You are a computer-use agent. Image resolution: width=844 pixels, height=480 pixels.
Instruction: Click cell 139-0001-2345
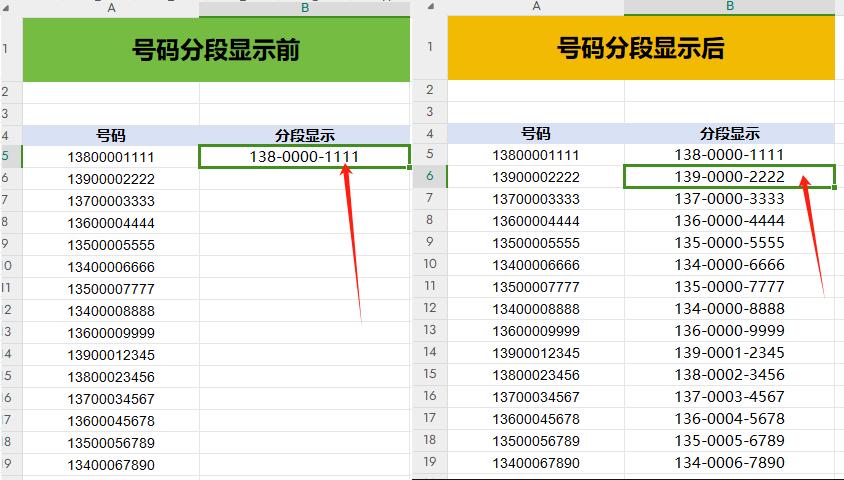click(730, 353)
